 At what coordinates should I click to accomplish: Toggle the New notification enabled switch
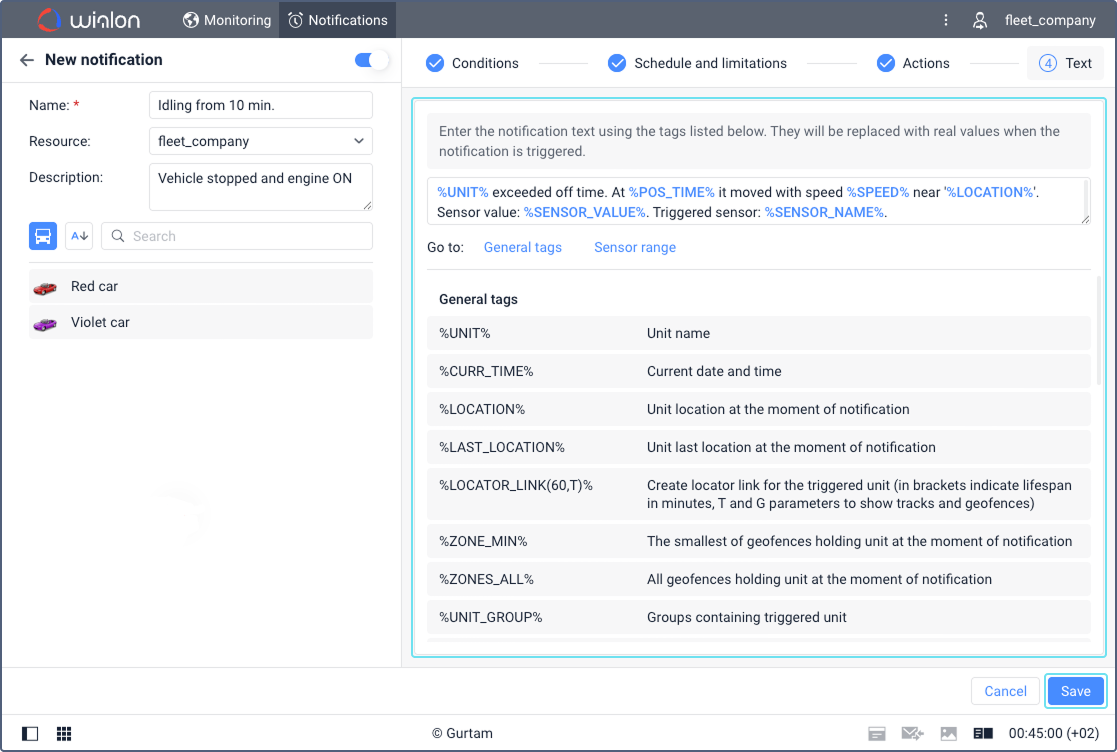tap(372, 61)
